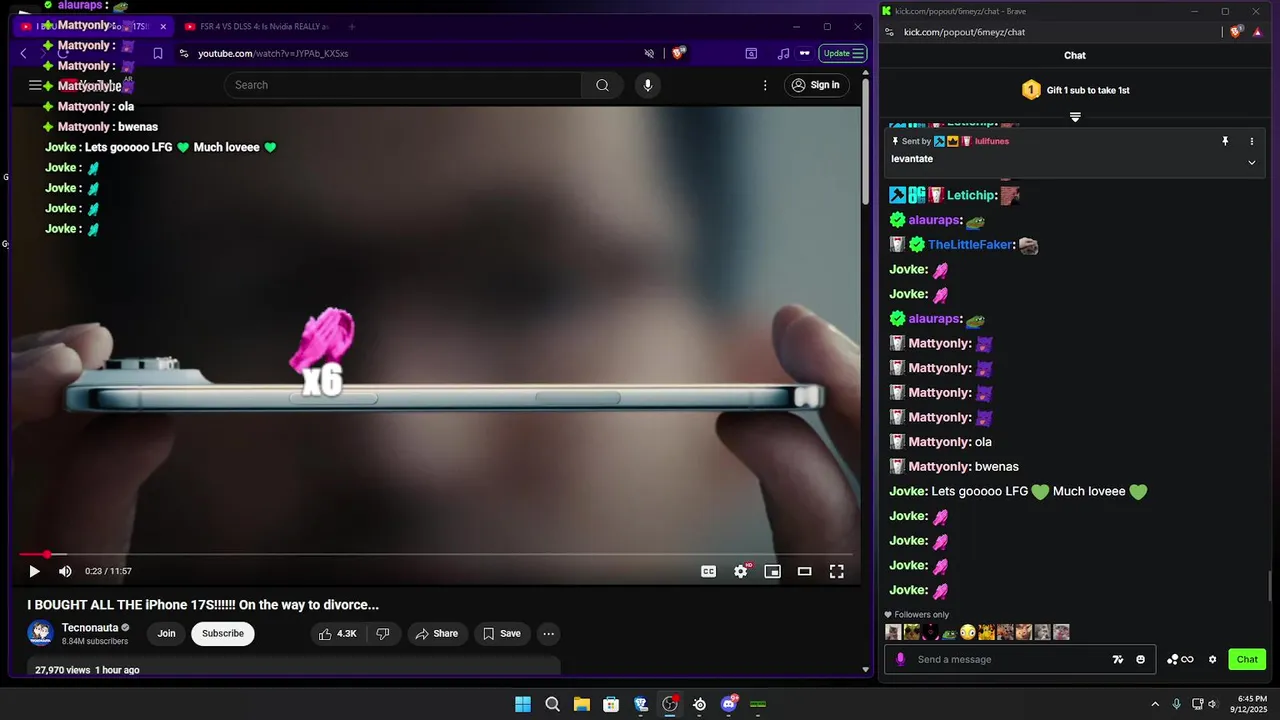Viewport: 1280px width, 720px height.
Task: Open File Explorer from taskbar
Action: point(582,704)
